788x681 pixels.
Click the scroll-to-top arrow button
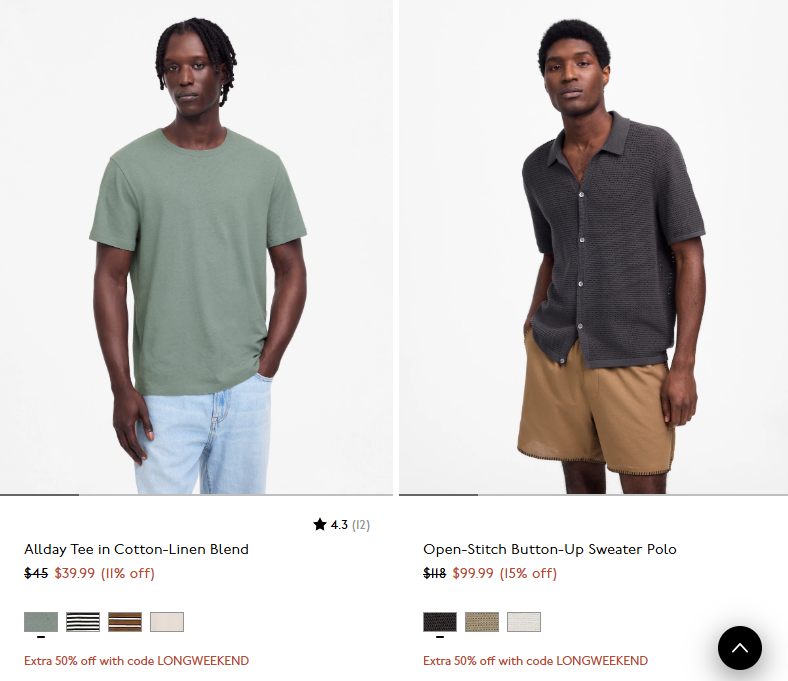[x=739, y=648]
